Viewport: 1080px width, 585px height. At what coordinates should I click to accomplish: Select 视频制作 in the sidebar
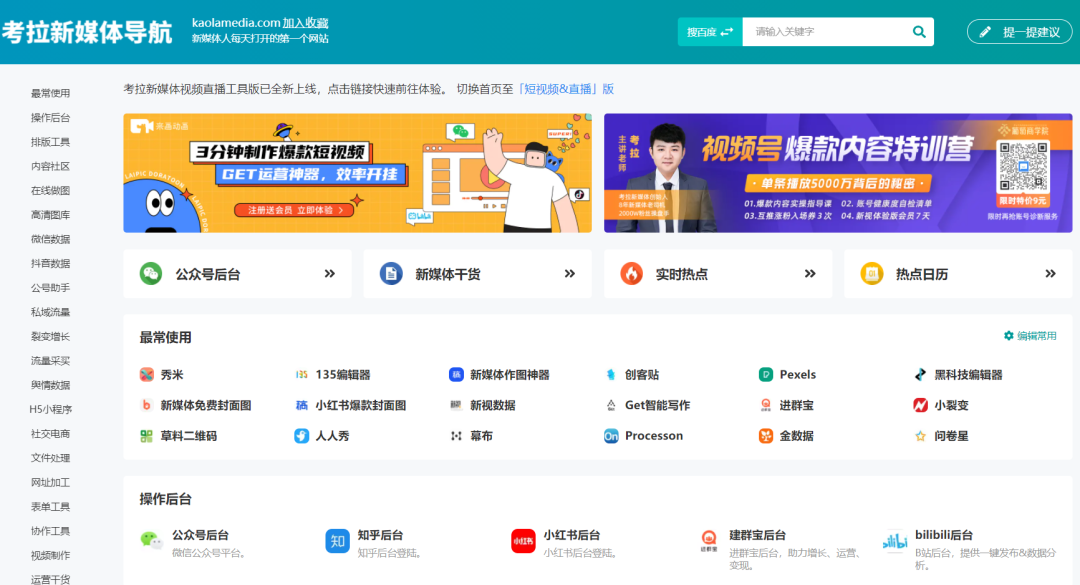(x=50, y=555)
